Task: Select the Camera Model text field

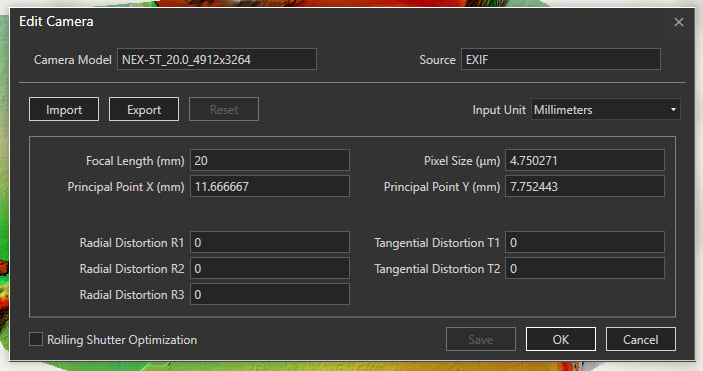Action: [217, 59]
